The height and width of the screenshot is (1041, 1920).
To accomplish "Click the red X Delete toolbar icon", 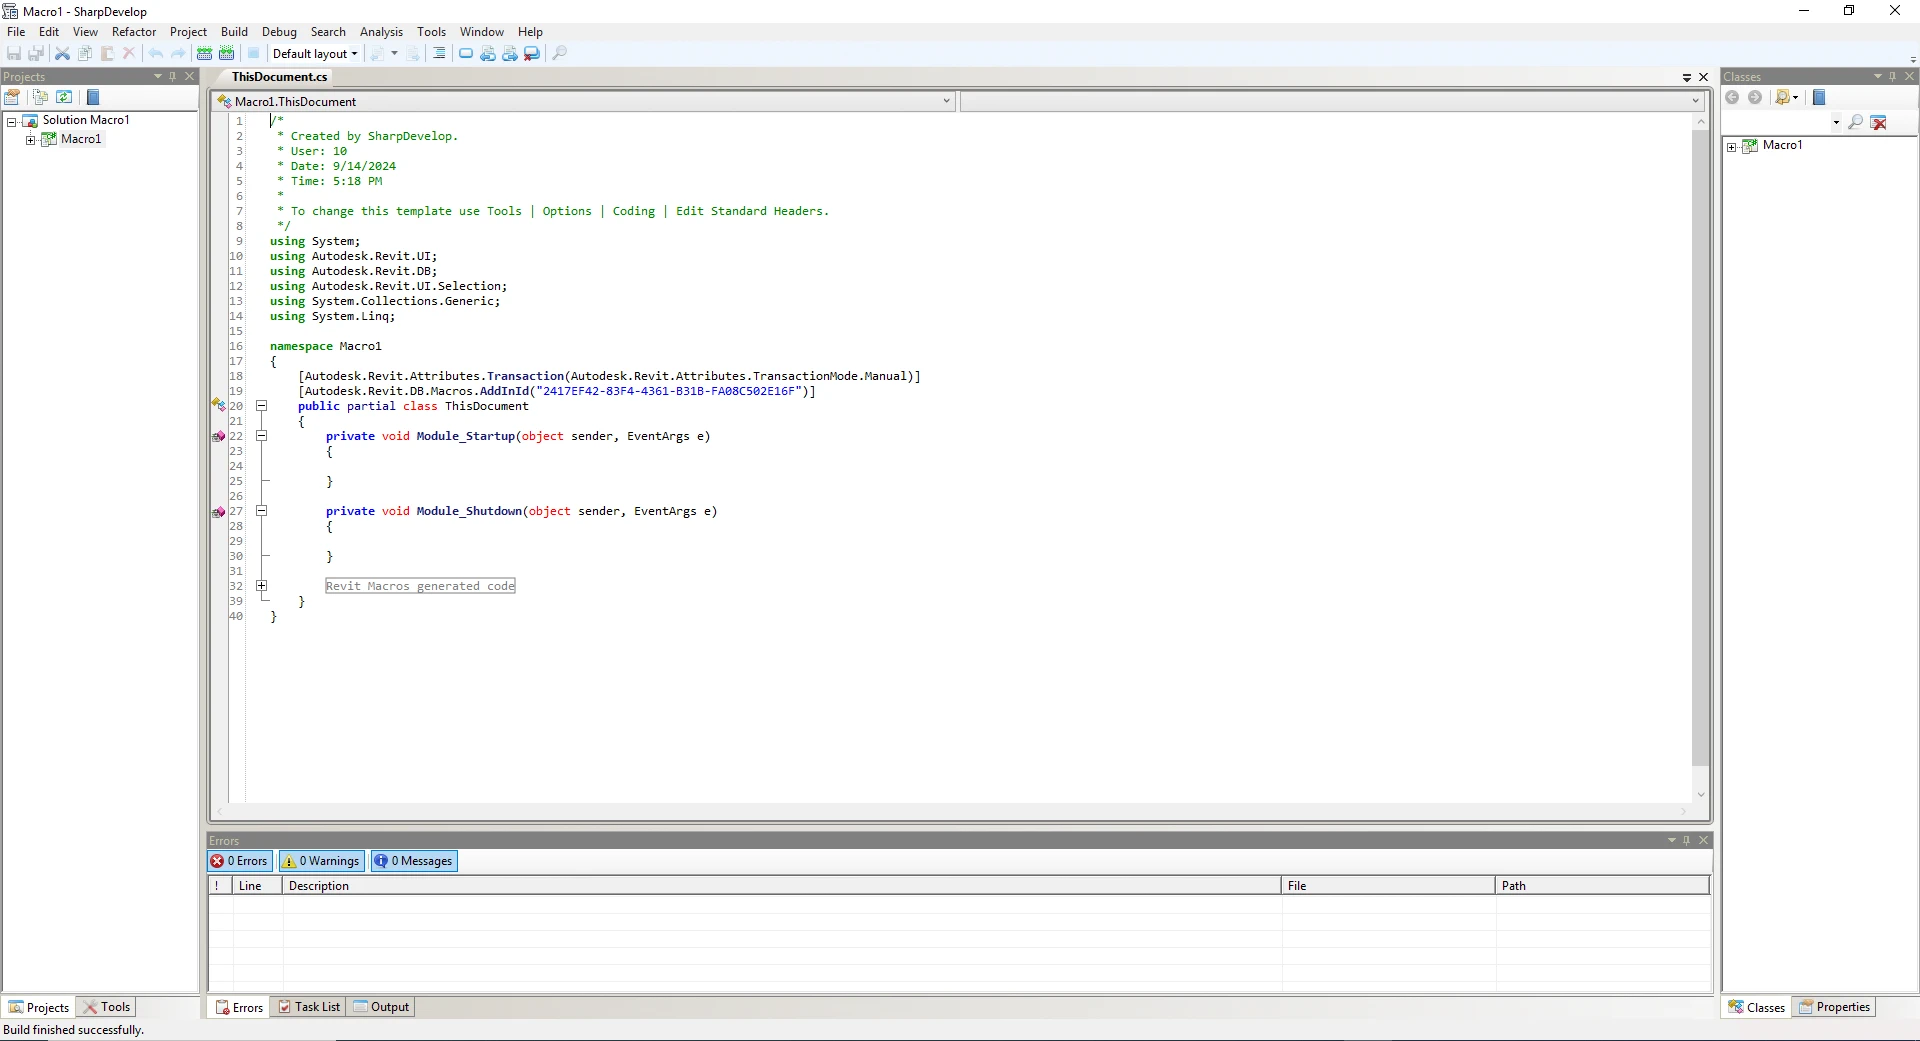I will [129, 54].
